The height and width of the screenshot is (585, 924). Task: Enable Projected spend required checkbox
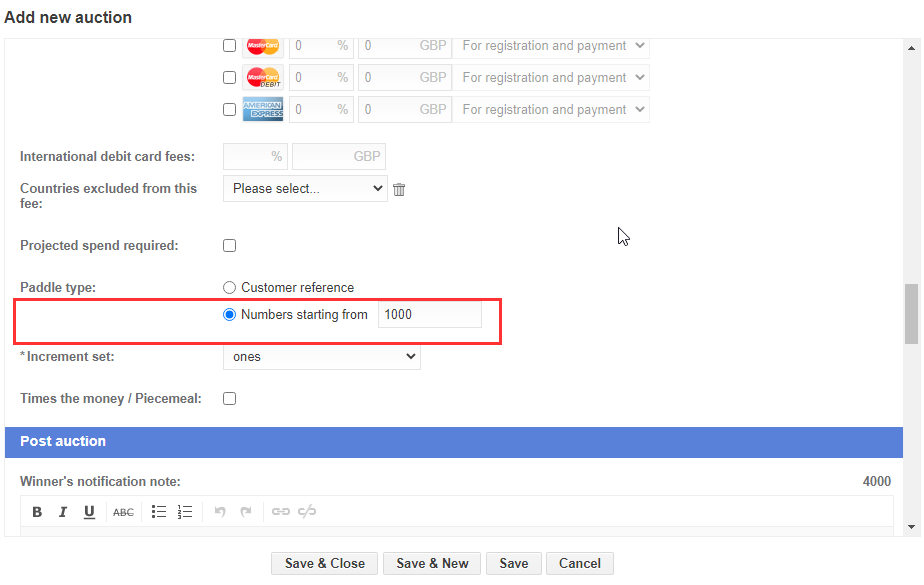point(229,246)
